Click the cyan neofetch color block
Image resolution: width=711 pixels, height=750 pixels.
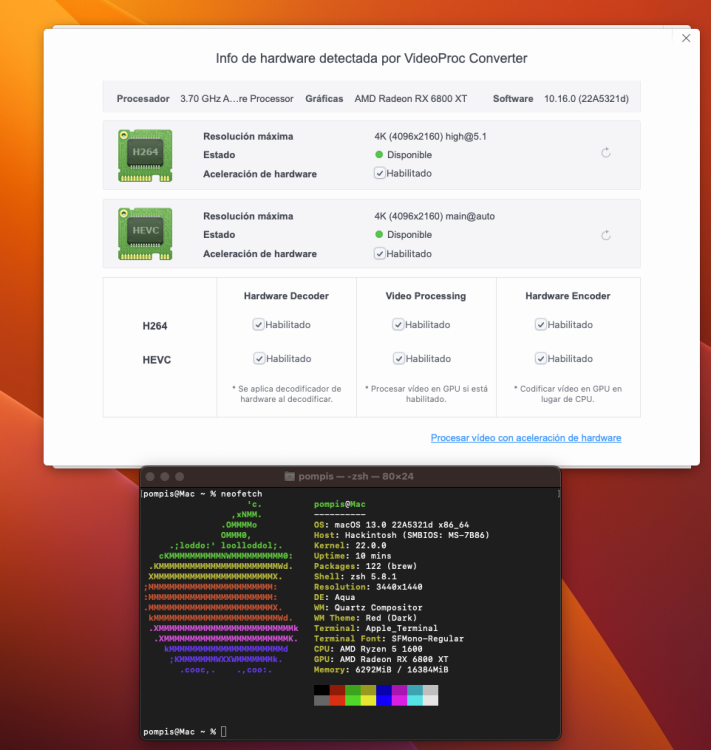point(415,700)
